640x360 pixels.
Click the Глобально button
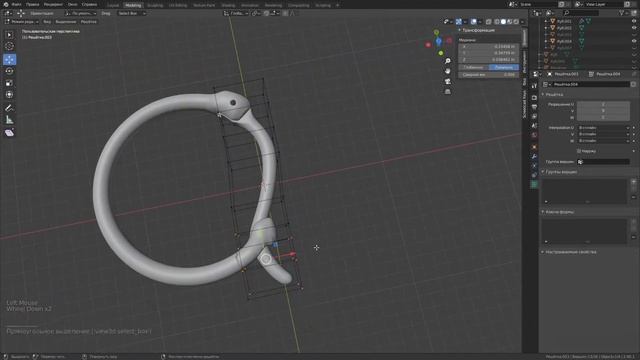tap(473, 67)
